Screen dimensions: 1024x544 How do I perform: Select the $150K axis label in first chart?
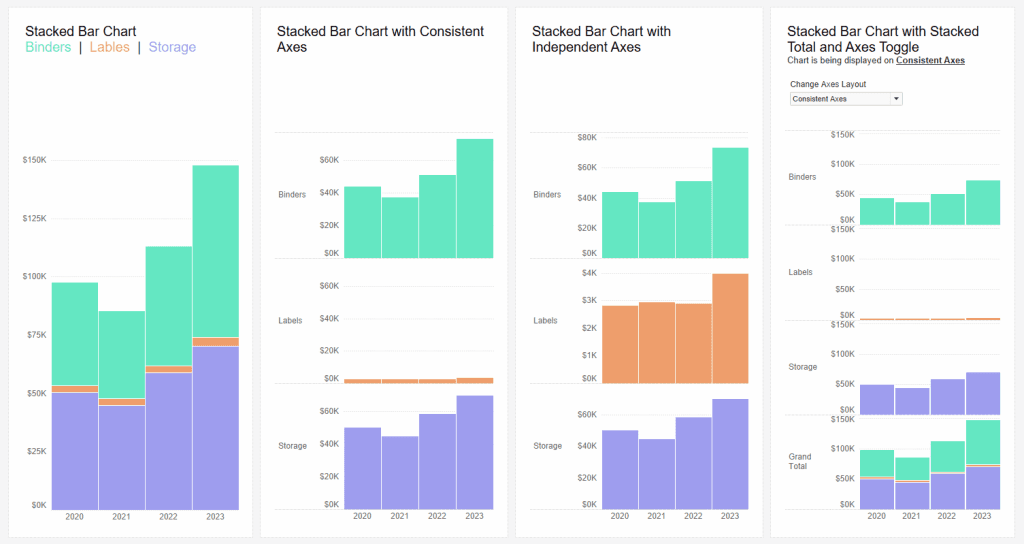[x=34, y=160]
